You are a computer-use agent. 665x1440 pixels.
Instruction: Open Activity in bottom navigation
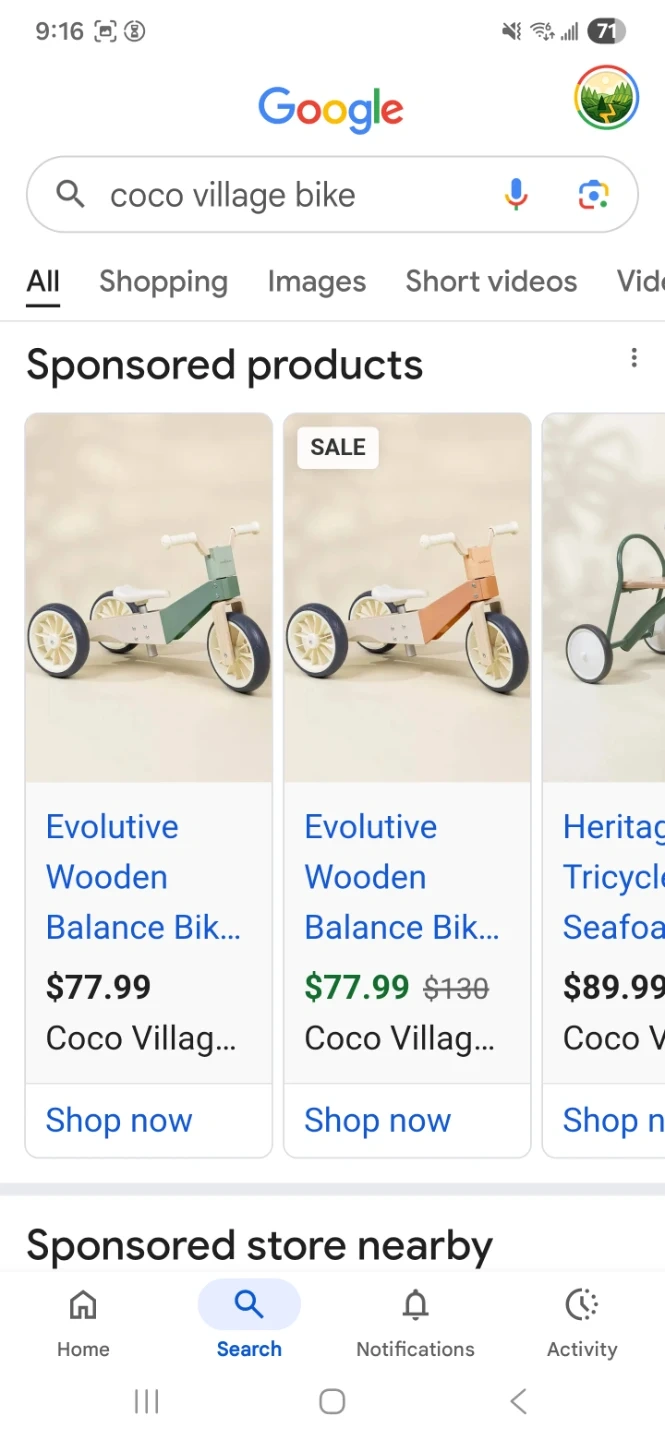pyautogui.click(x=582, y=1322)
